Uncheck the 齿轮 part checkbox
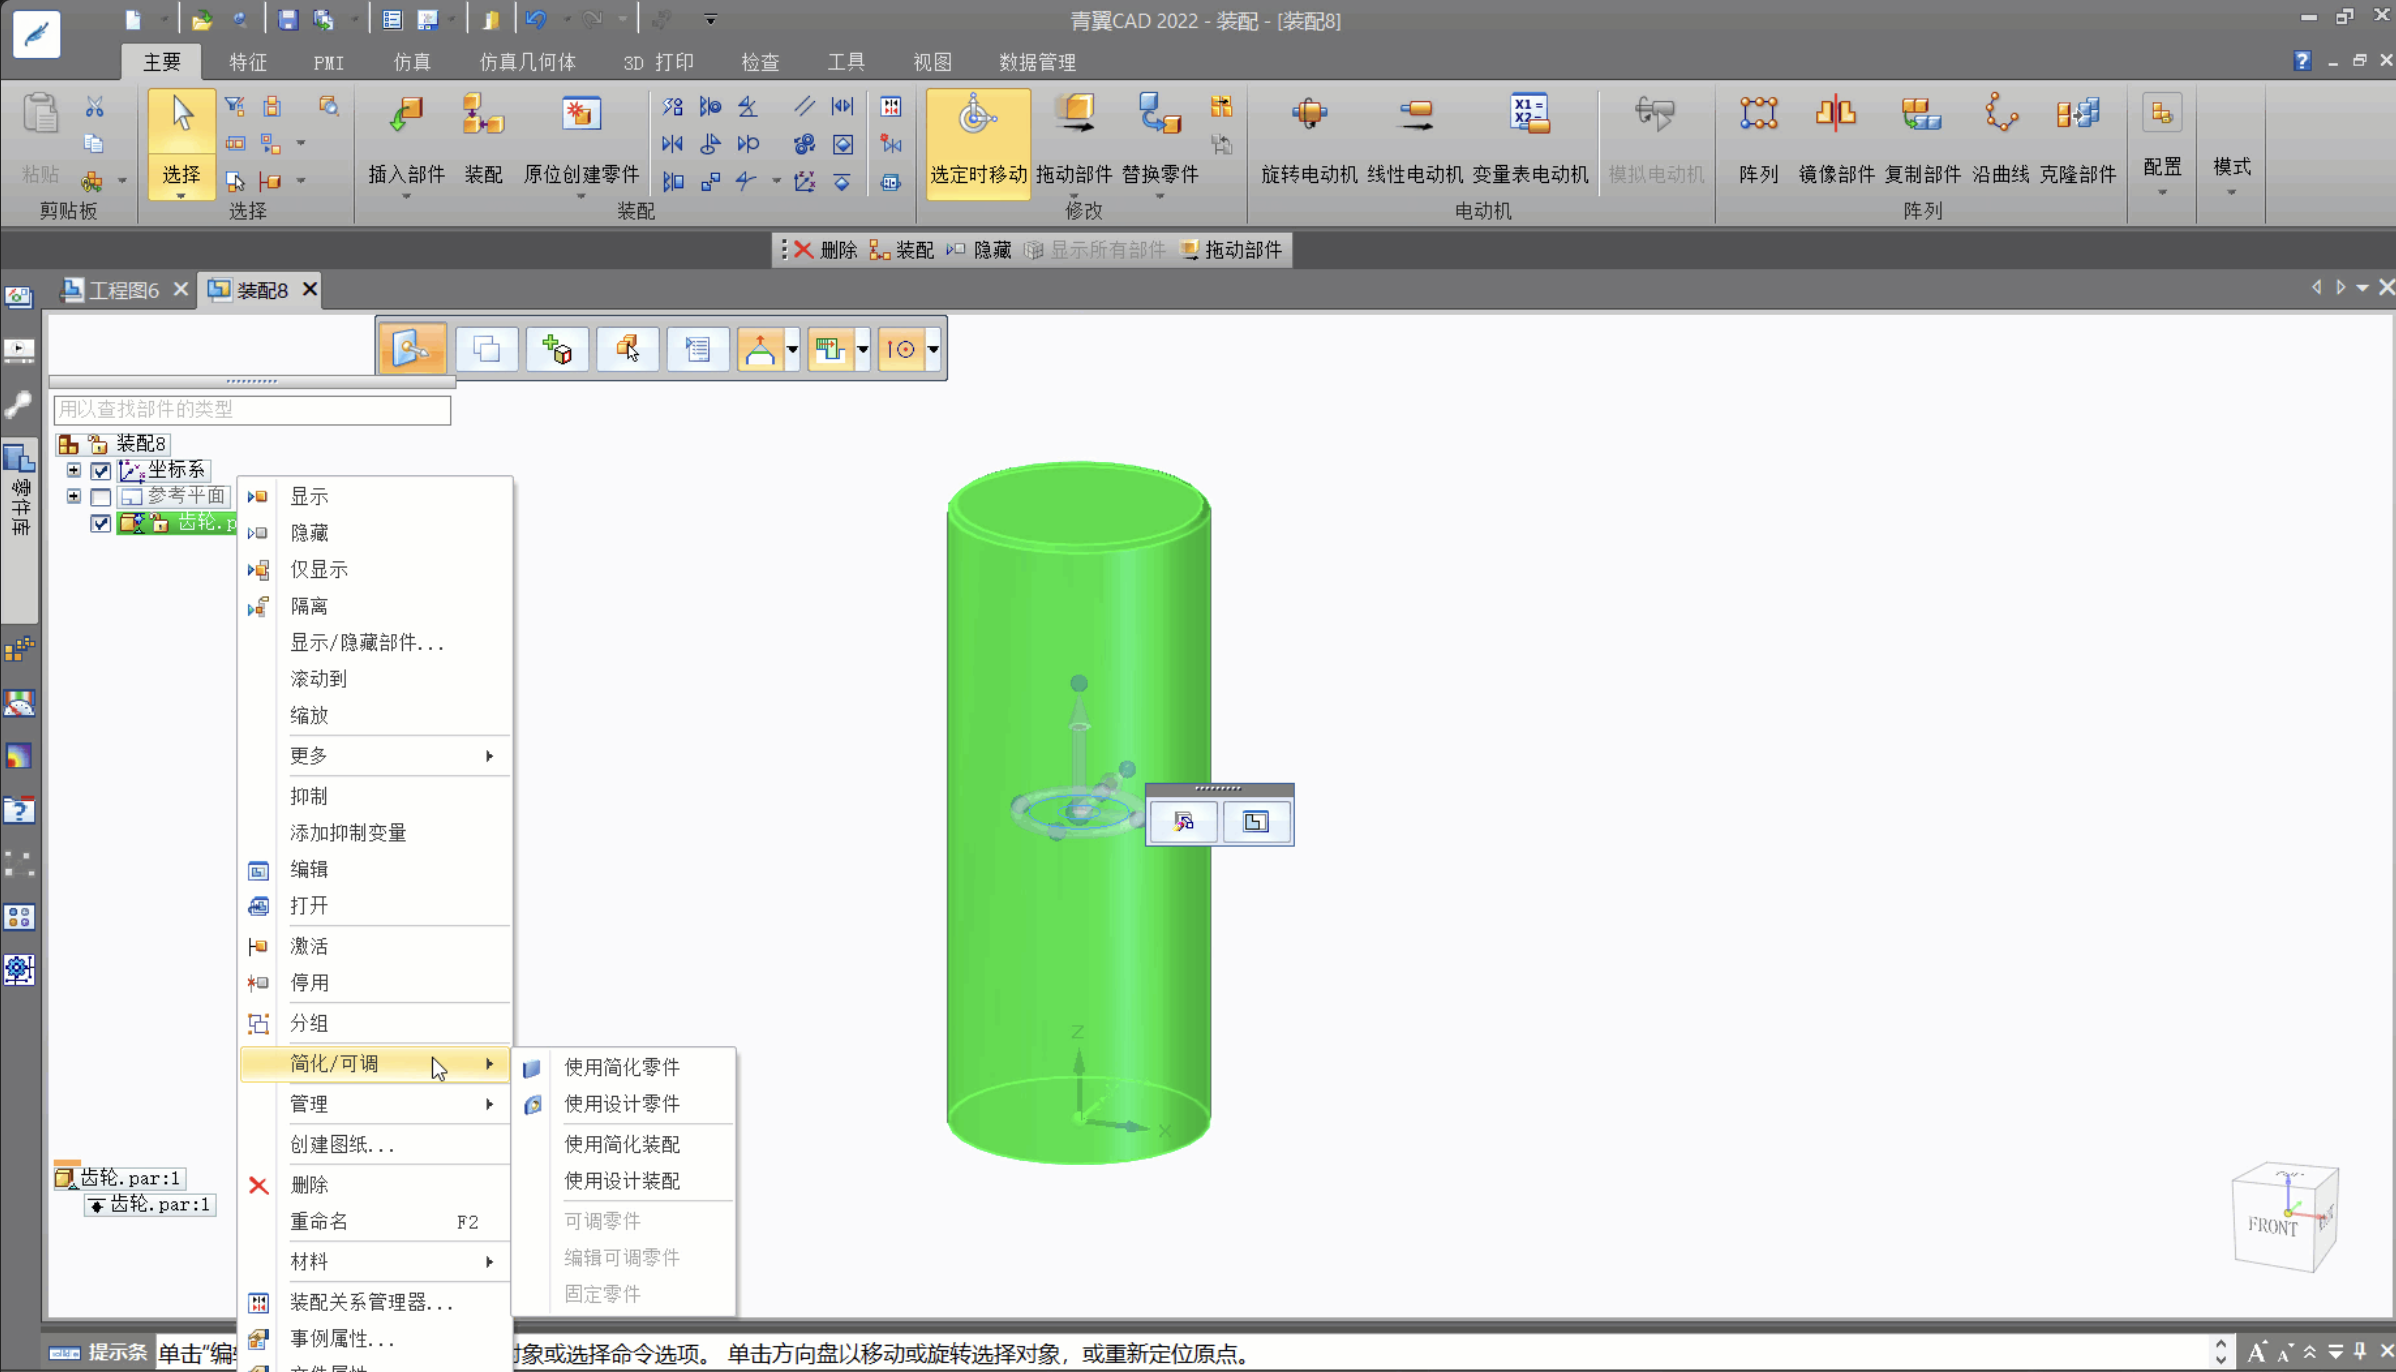Screen dimensions: 2396x1372 [101, 523]
